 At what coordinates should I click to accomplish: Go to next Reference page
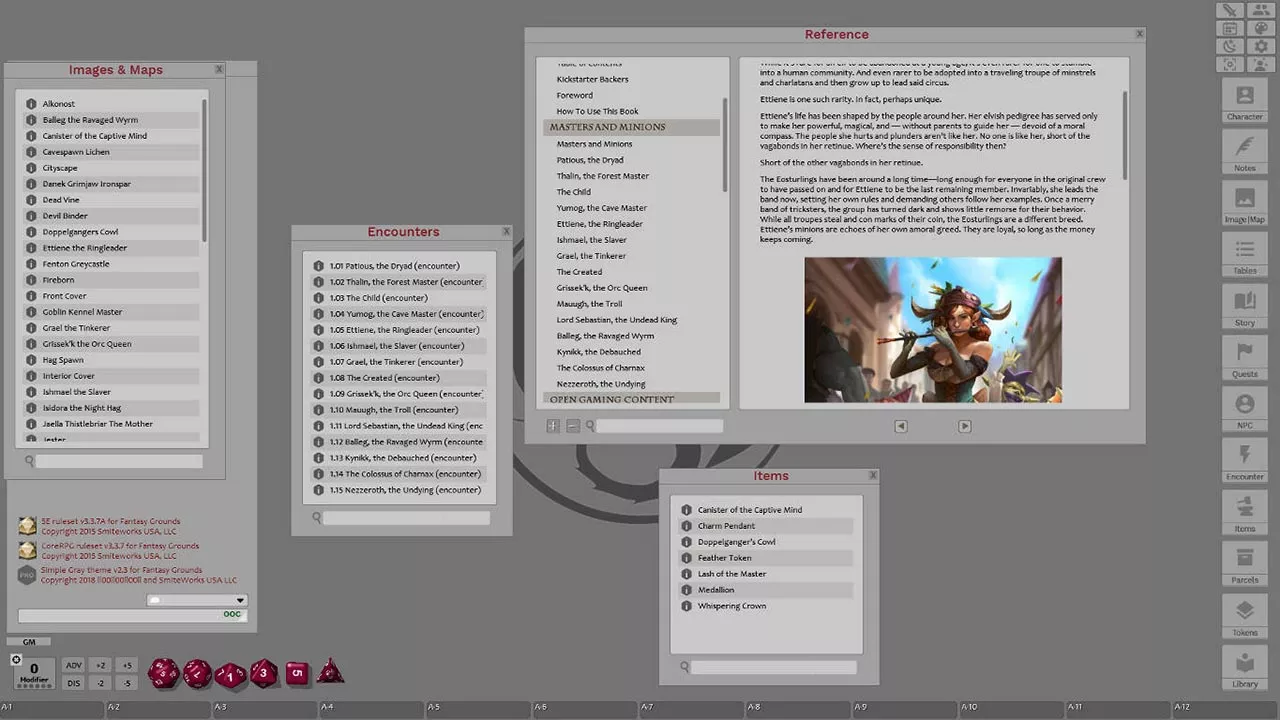(x=965, y=426)
